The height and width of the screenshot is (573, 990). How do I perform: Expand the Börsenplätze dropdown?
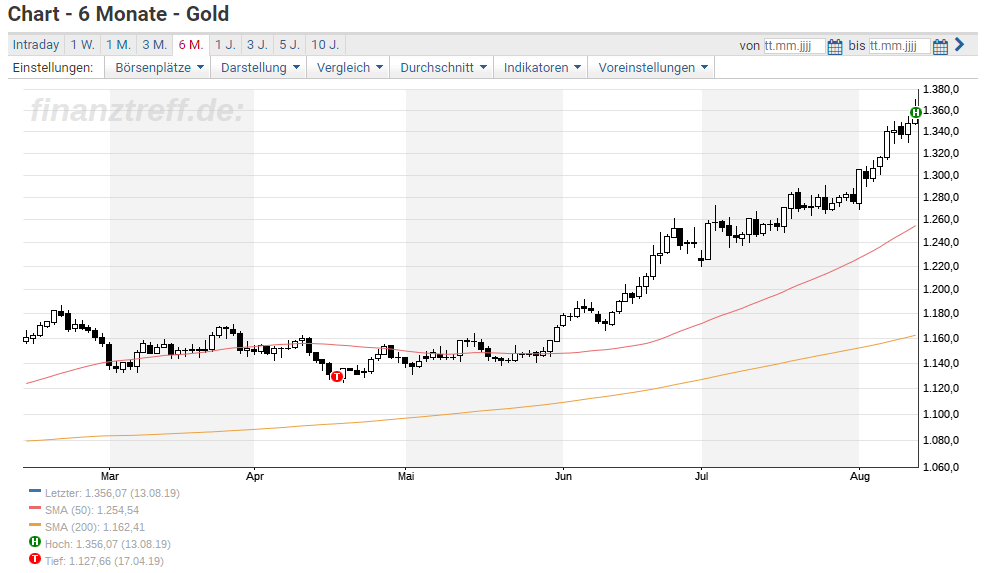point(159,68)
